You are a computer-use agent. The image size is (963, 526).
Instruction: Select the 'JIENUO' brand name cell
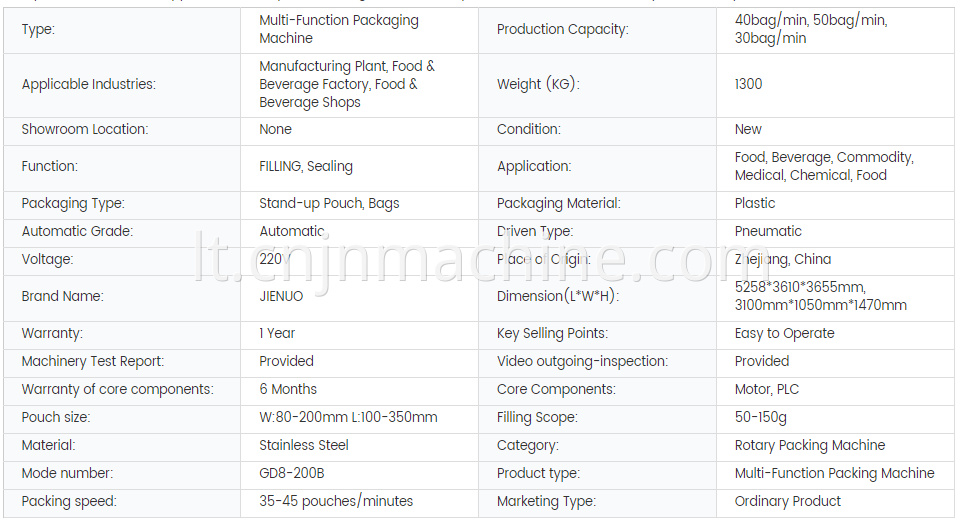point(359,297)
